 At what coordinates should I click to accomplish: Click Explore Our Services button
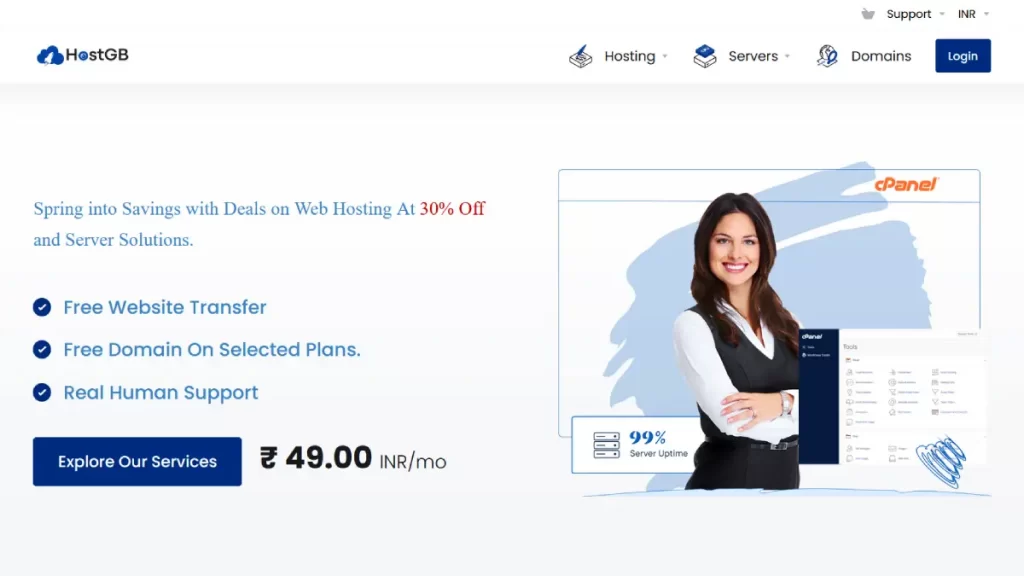137,462
